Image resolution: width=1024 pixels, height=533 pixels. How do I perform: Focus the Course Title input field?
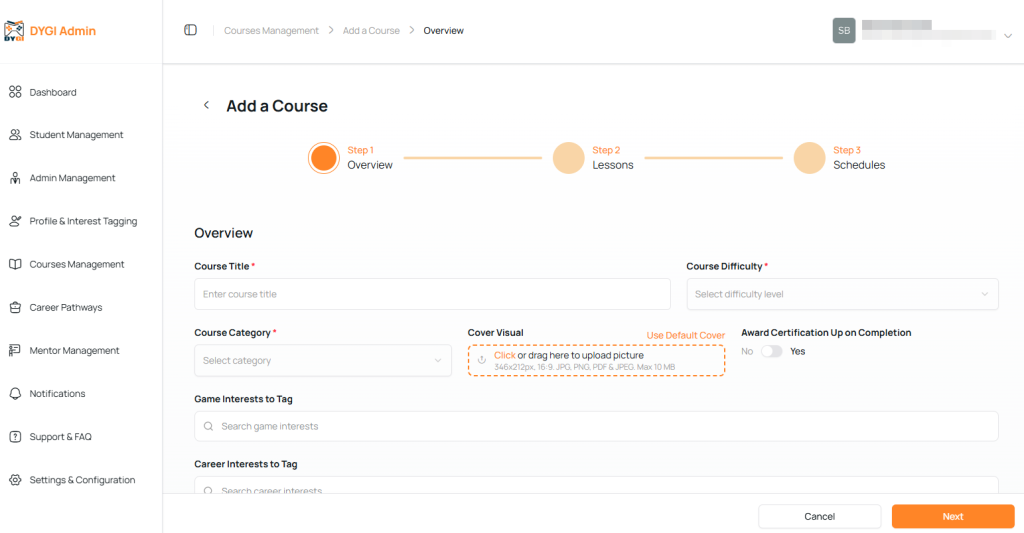[x=432, y=294]
